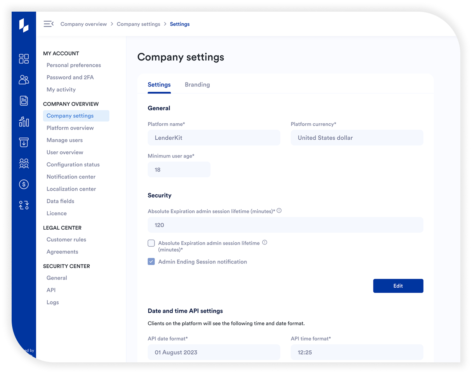The width and height of the screenshot is (472, 374).
Task: Open the transfer arrows icon
Action: pyautogui.click(x=24, y=205)
